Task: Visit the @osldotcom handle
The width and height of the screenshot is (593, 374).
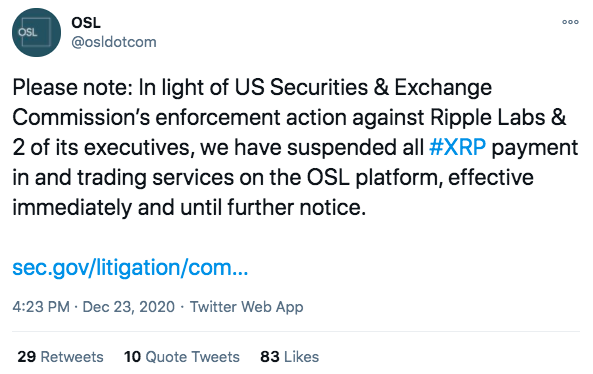Action: 114,42
